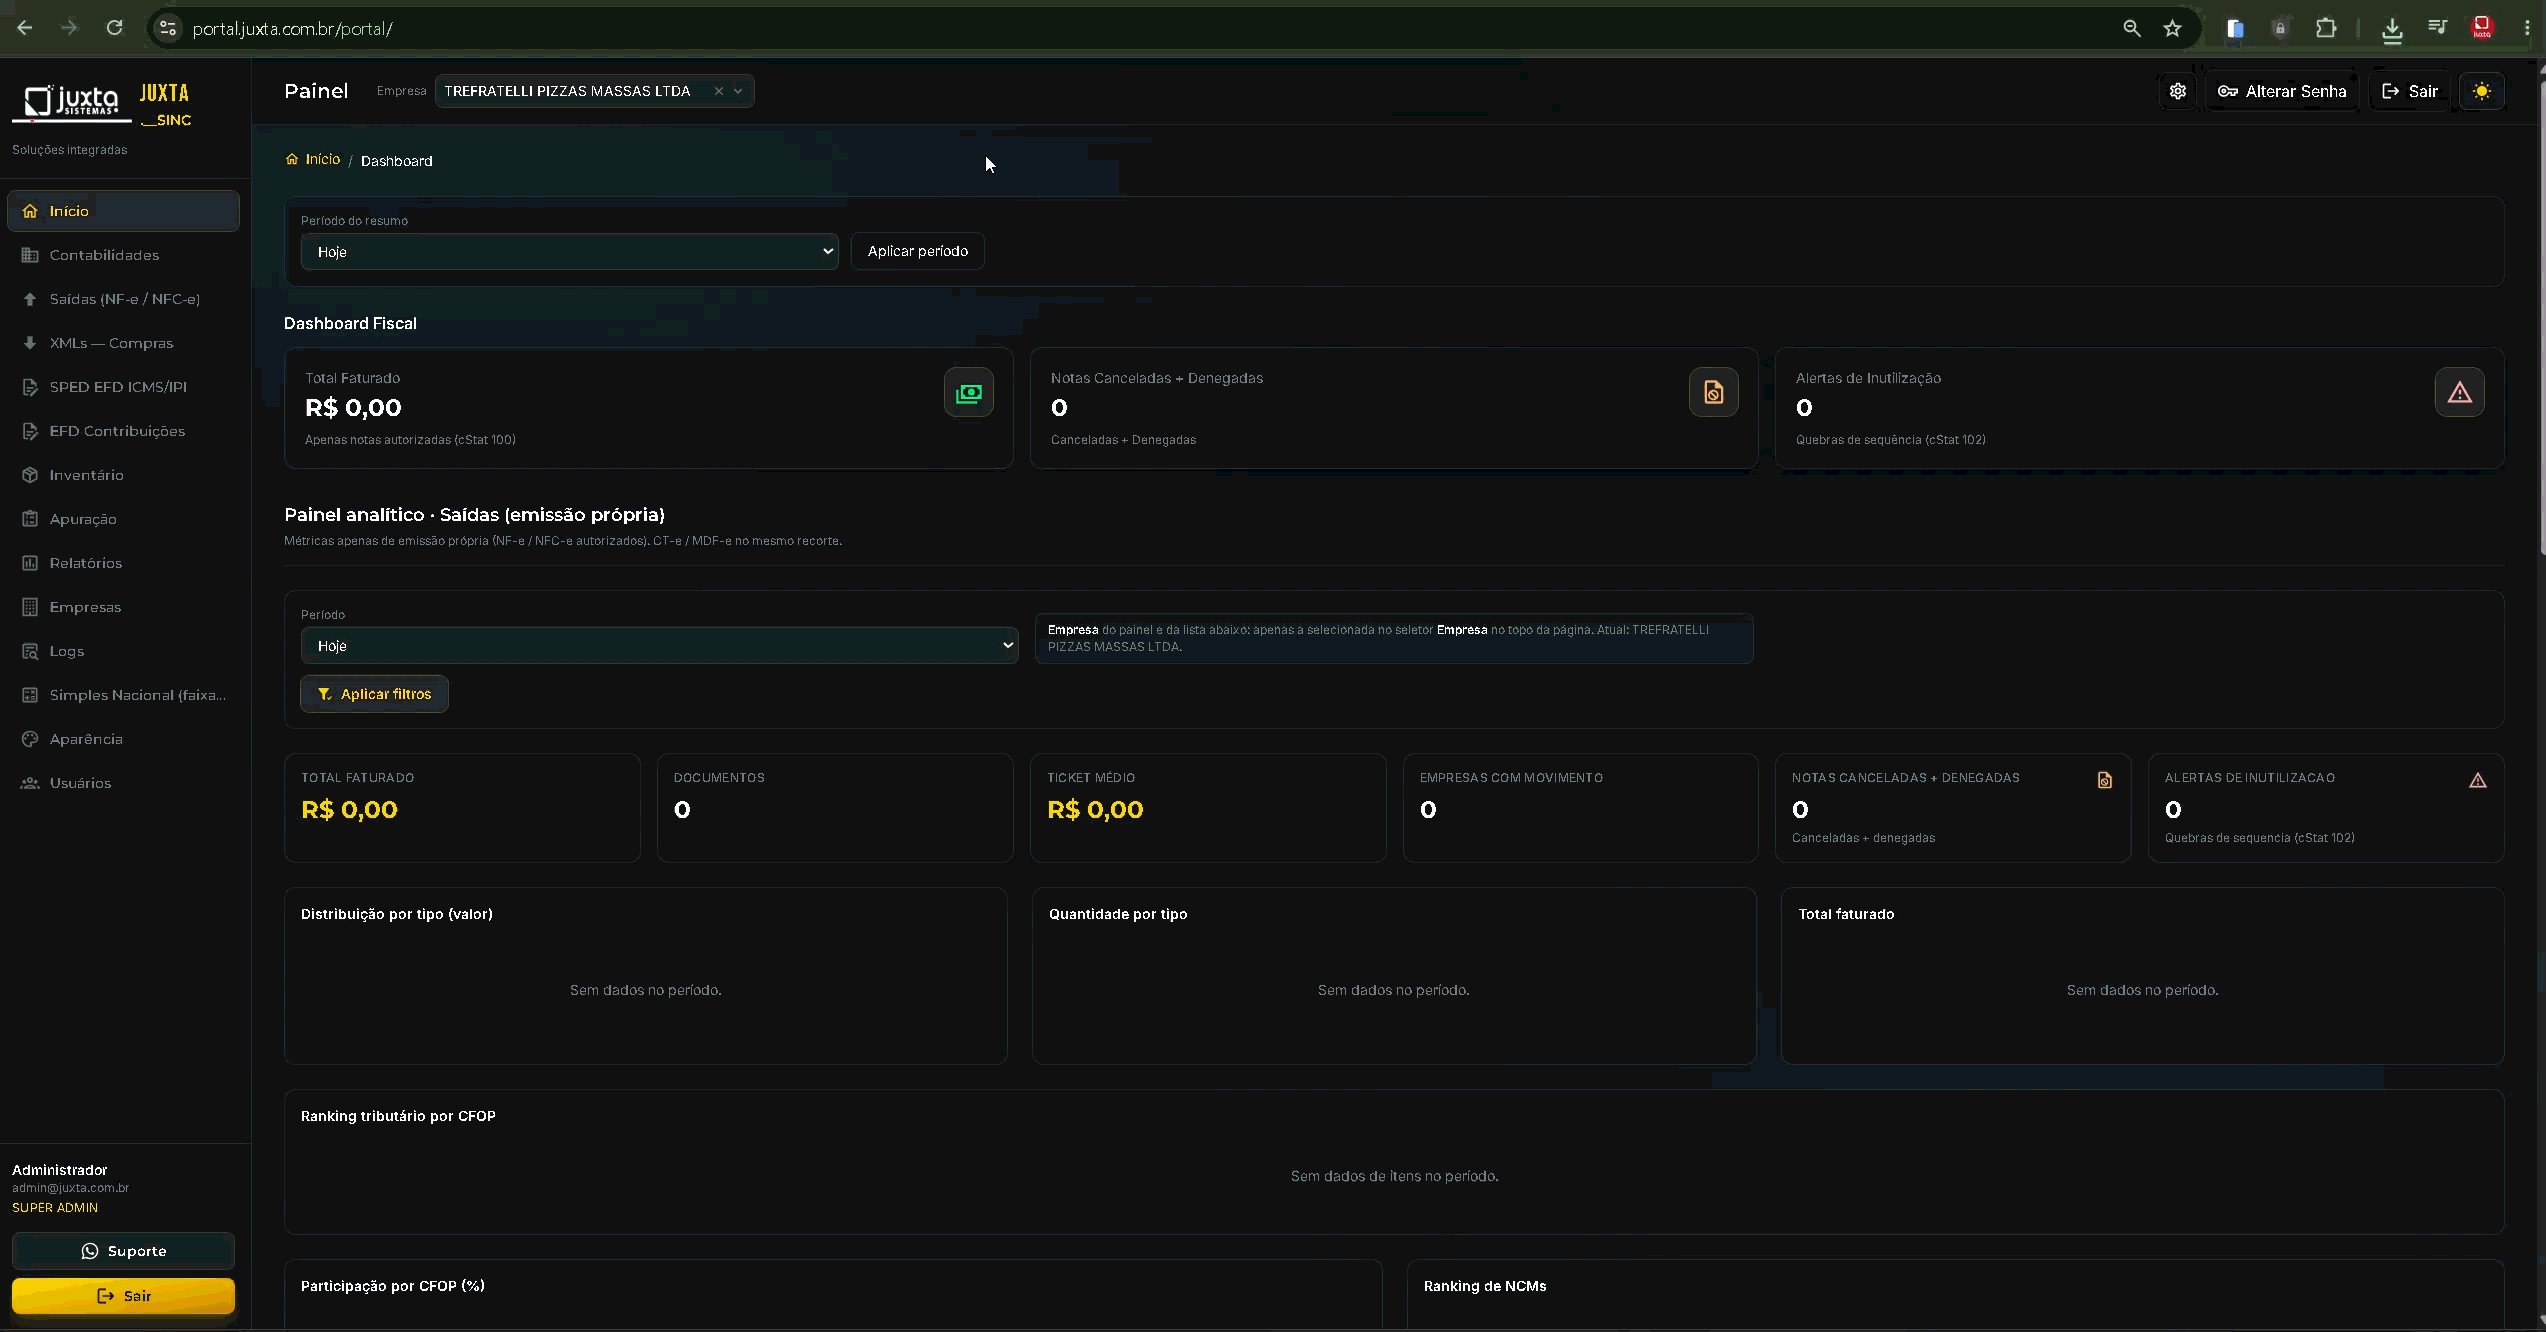
Task: Click the Juxta Sistemas logo
Action: click(71, 103)
